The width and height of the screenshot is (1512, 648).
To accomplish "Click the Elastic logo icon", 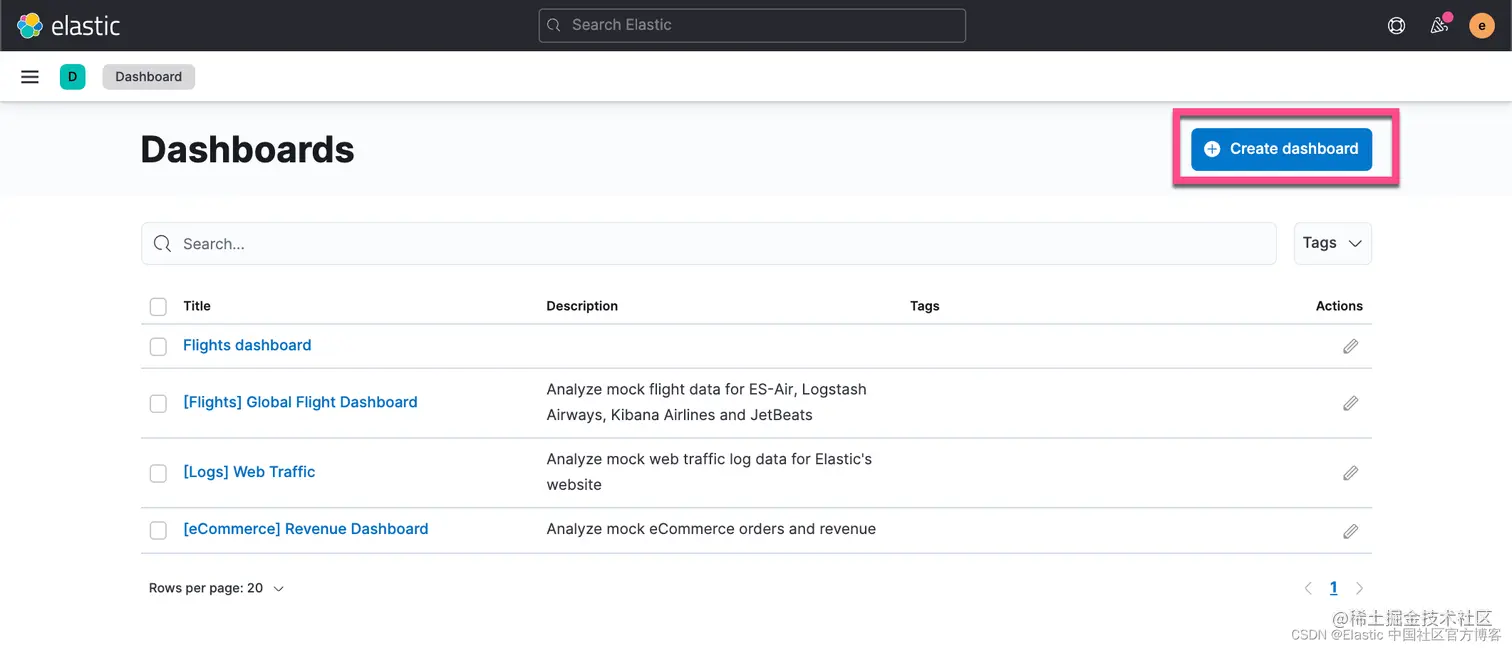I will (x=30, y=25).
